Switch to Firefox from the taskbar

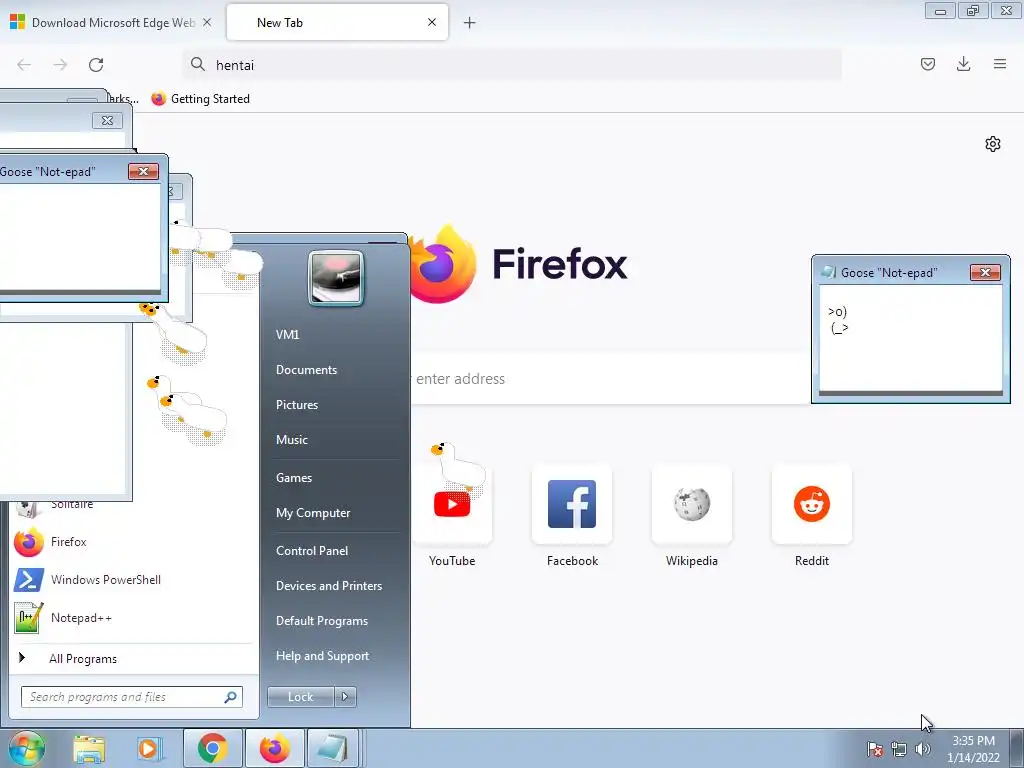pyautogui.click(x=274, y=748)
